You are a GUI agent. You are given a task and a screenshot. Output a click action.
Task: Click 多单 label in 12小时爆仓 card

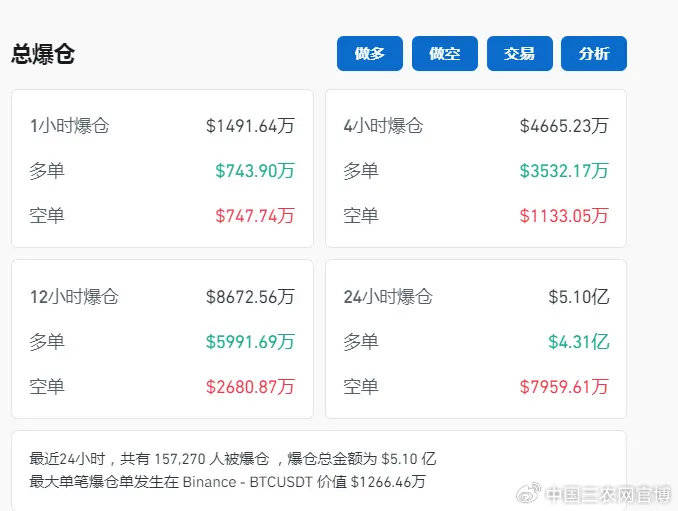[47, 342]
